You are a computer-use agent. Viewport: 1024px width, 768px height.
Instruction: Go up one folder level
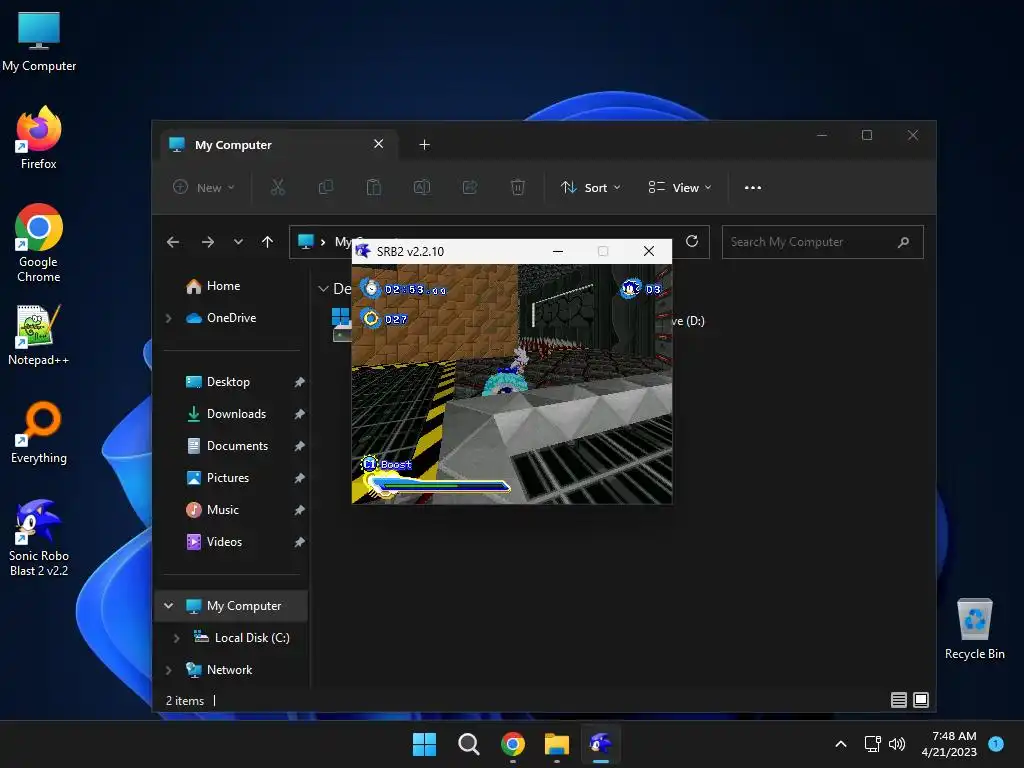tap(267, 242)
